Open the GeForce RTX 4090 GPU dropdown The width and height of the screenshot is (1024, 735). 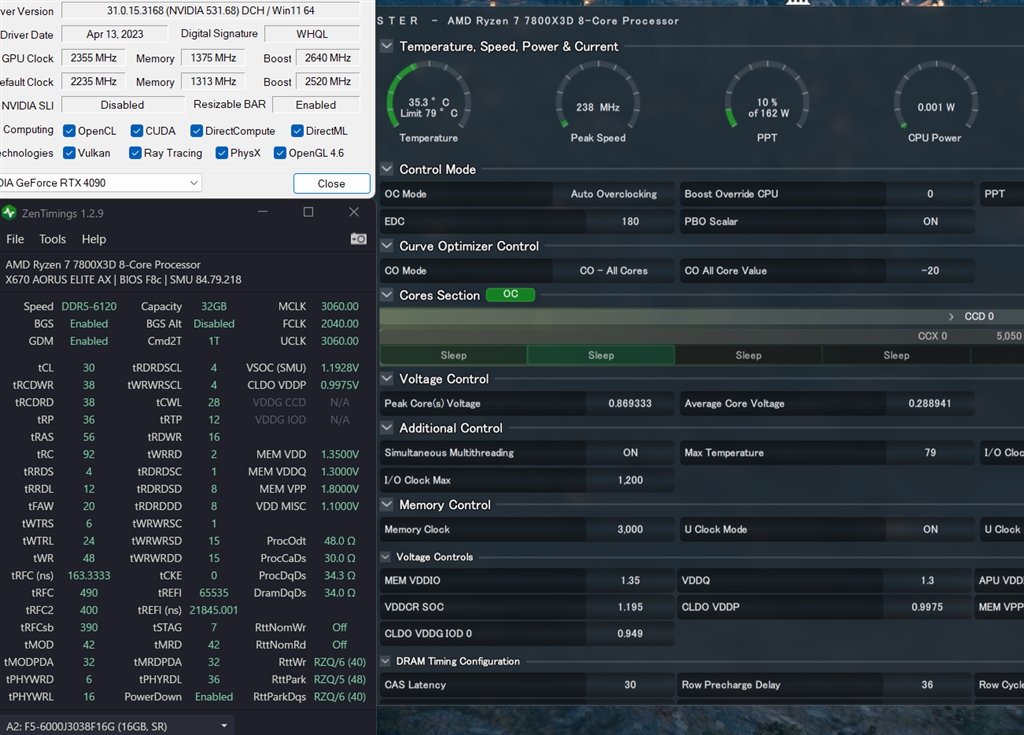[x=100, y=183]
